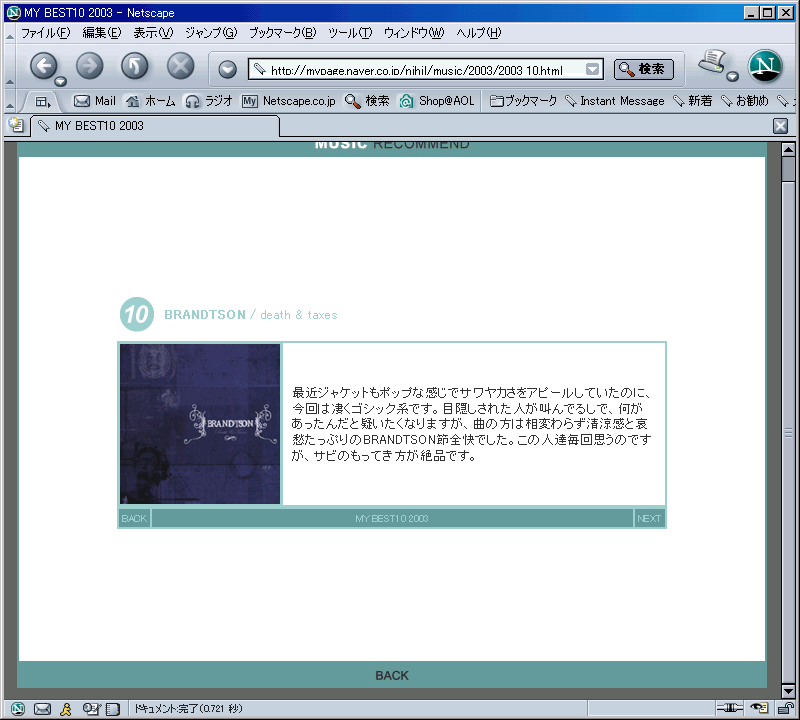Click the ホーム home button
Viewport: 800px width, 720px height.
151,101
